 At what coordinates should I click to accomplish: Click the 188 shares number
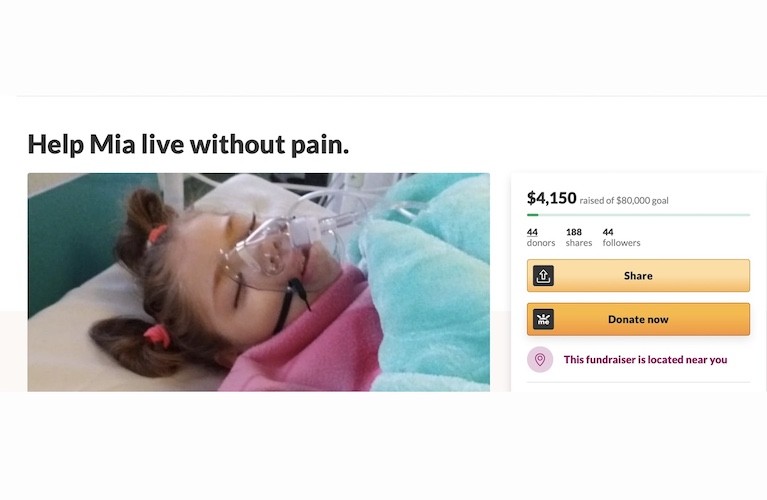(574, 232)
